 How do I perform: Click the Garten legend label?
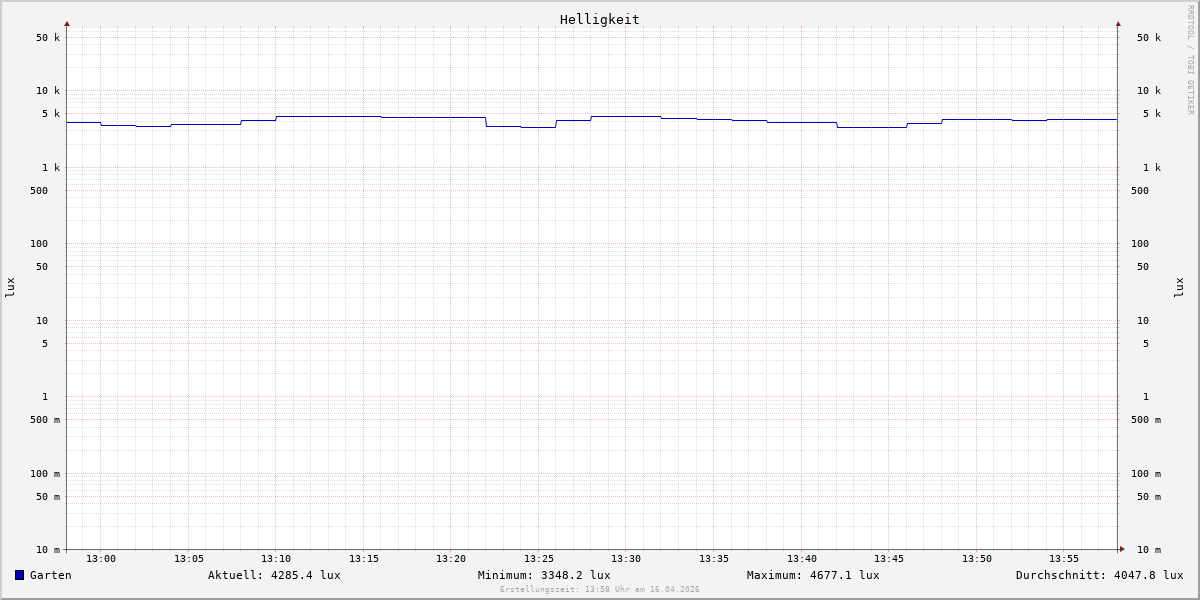(51, 575)
